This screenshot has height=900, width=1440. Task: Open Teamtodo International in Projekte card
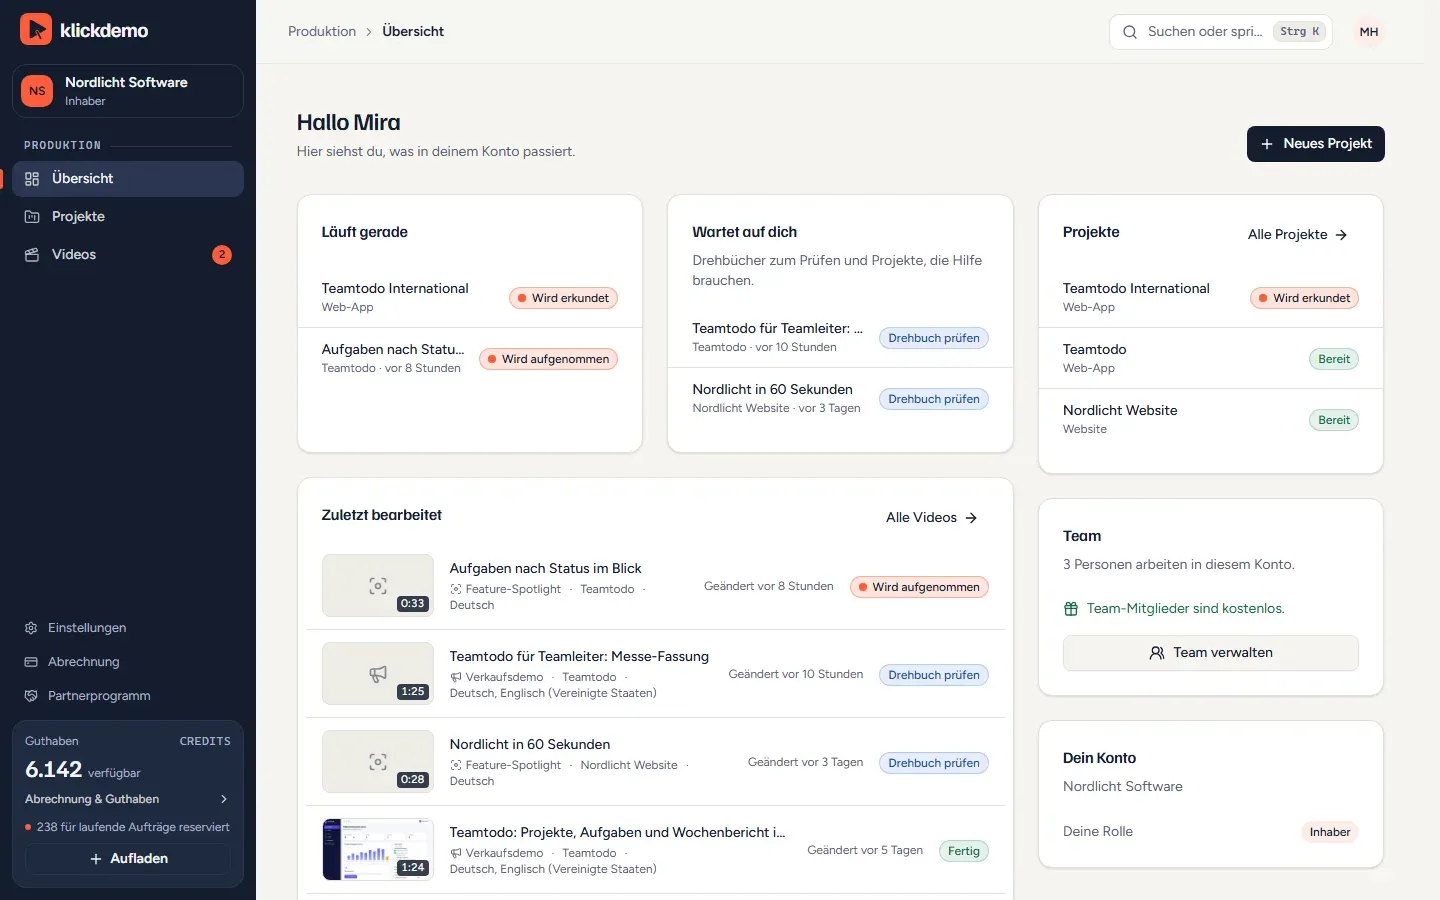(x=1211, y=297)
